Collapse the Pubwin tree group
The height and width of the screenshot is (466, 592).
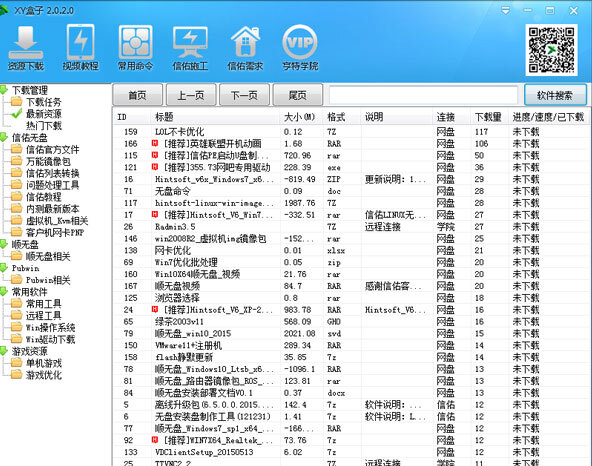tap(4, 268)
